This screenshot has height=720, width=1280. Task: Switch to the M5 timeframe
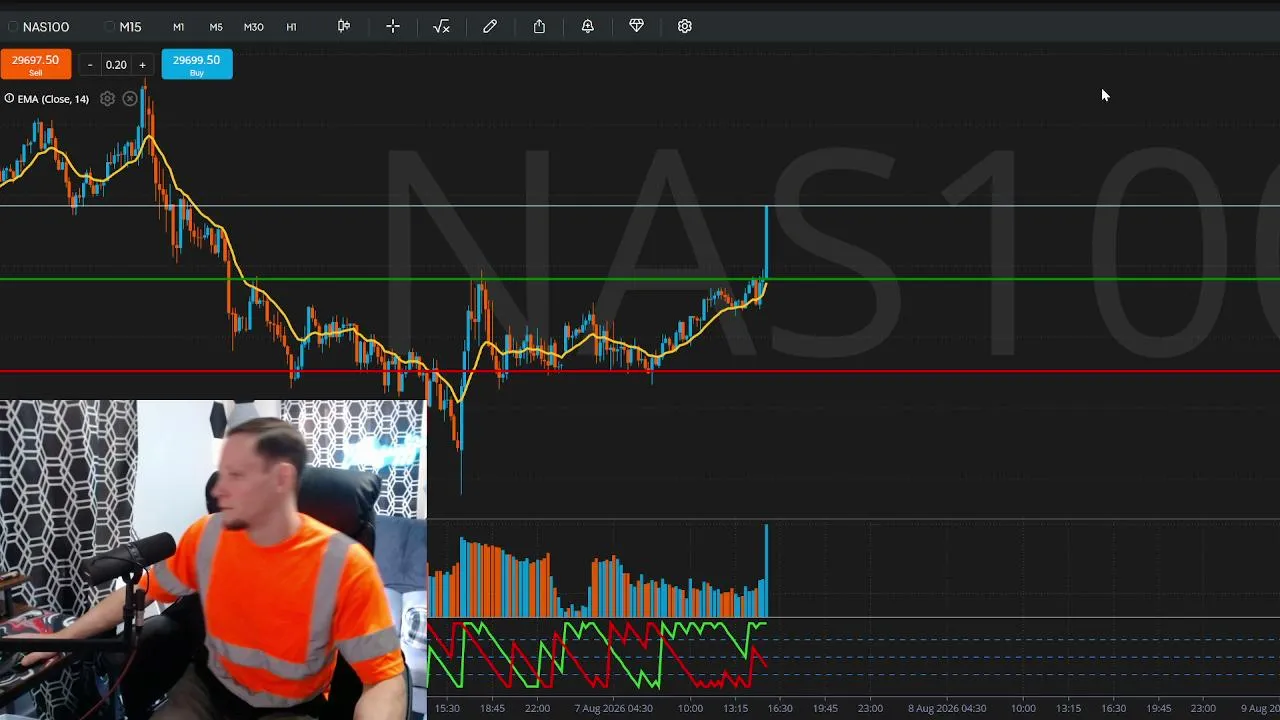point(216,27)
